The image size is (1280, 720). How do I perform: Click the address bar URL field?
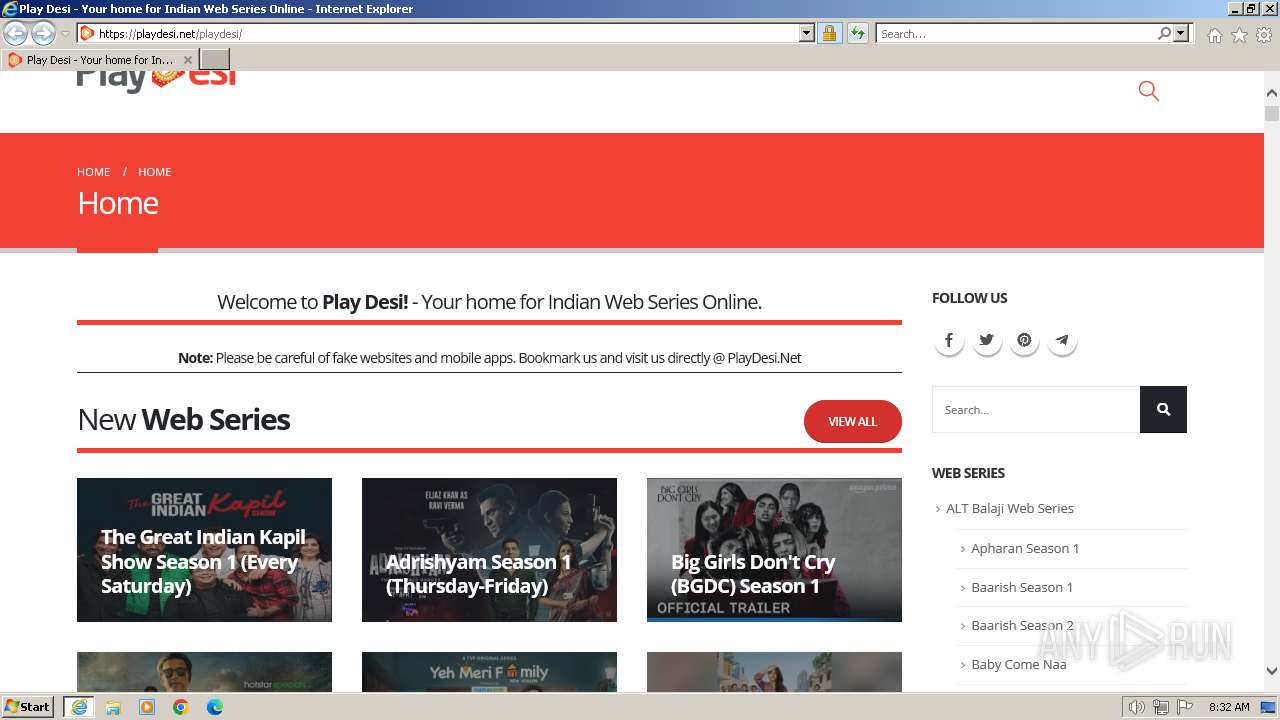[447, 33]
